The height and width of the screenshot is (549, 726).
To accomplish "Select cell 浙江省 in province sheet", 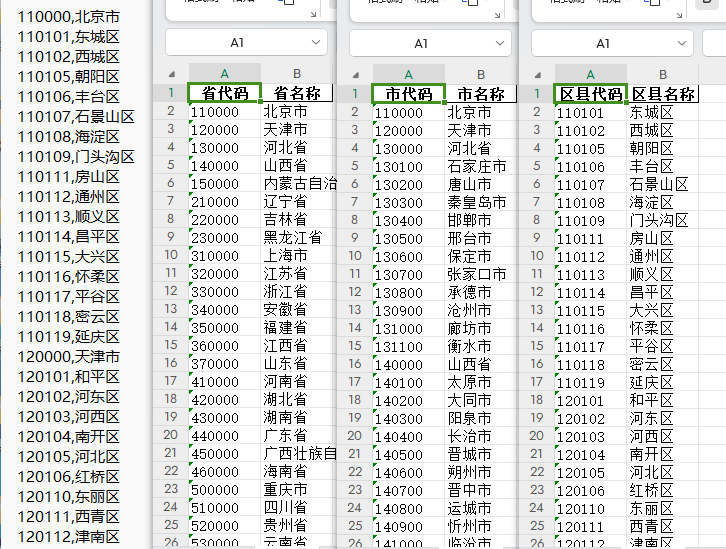I will coord(297,292).
